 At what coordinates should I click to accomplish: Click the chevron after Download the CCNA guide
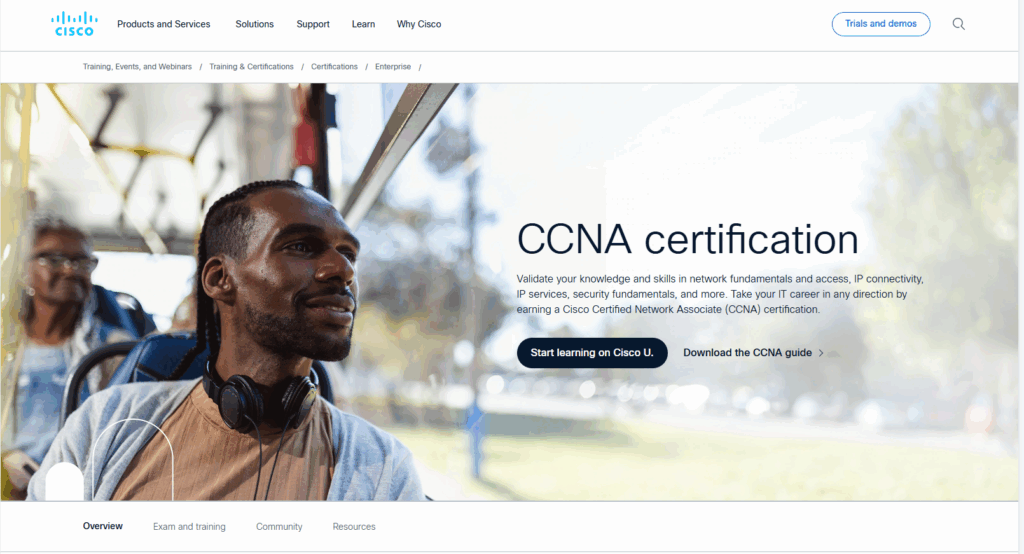coord(821,353)
